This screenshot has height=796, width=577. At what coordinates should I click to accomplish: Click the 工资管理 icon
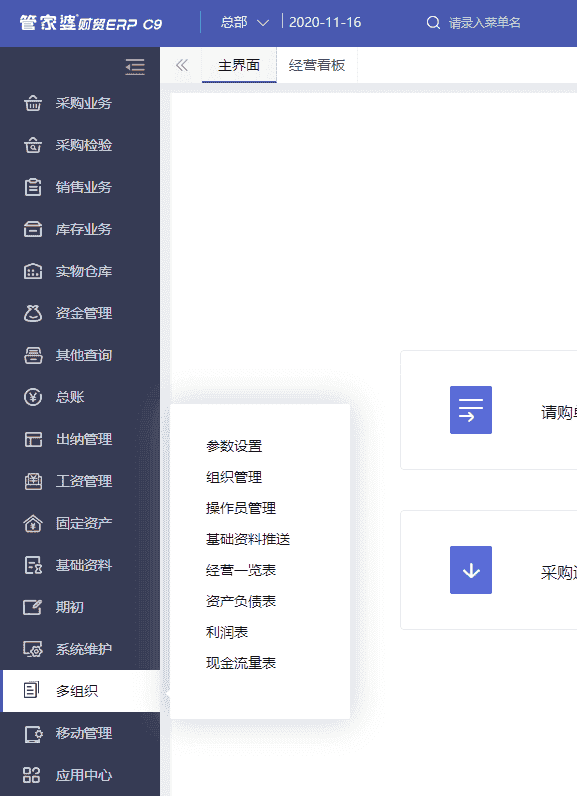point(33,481)
